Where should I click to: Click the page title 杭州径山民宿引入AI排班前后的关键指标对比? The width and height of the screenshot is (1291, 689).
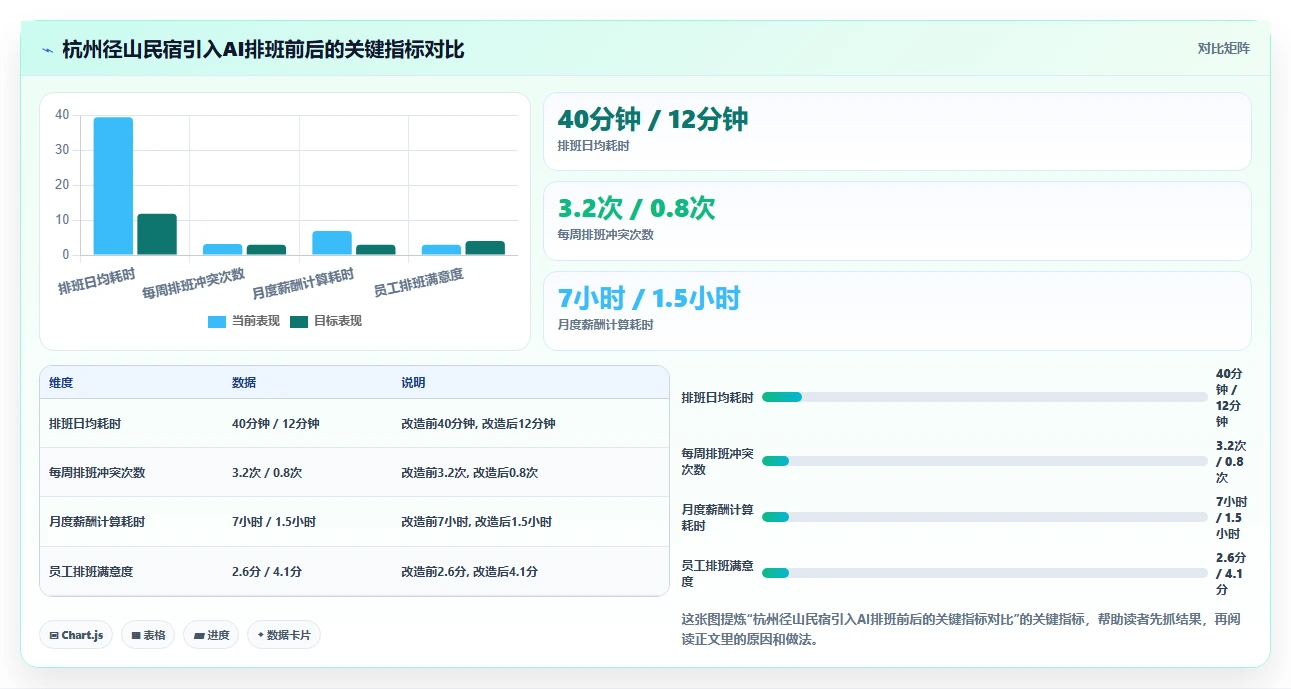pos(263,49)
